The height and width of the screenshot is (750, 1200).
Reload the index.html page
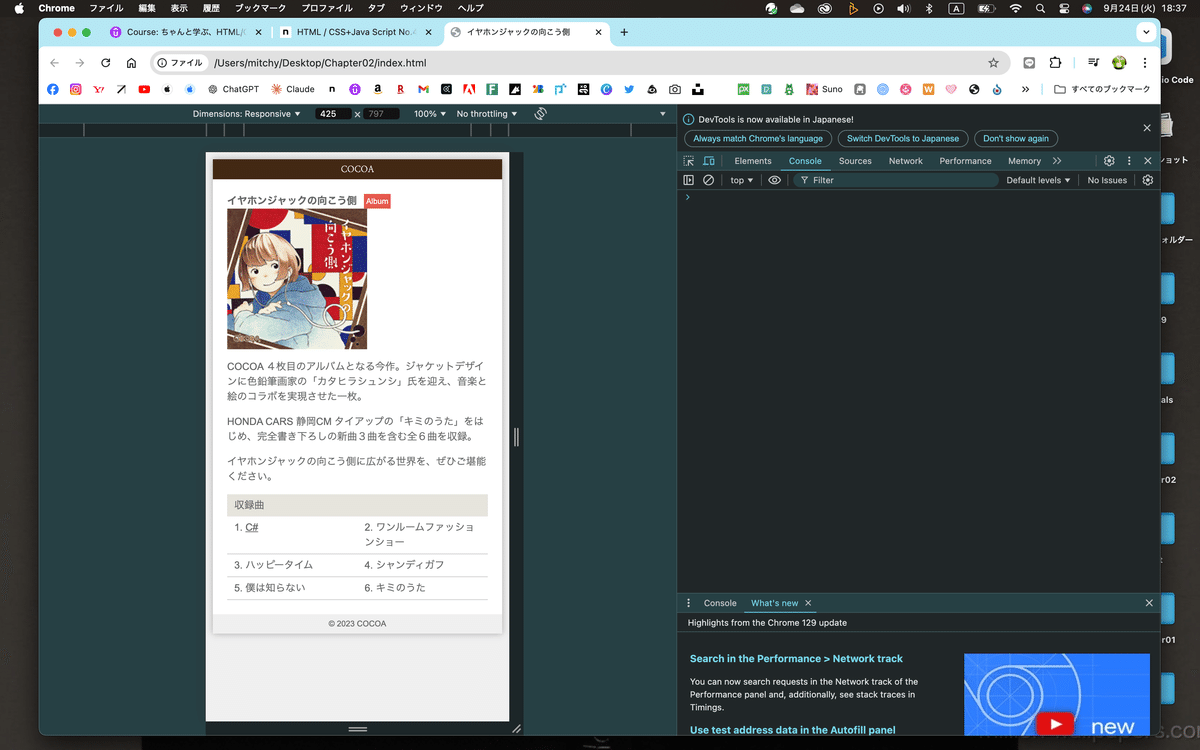pos(105,62)
